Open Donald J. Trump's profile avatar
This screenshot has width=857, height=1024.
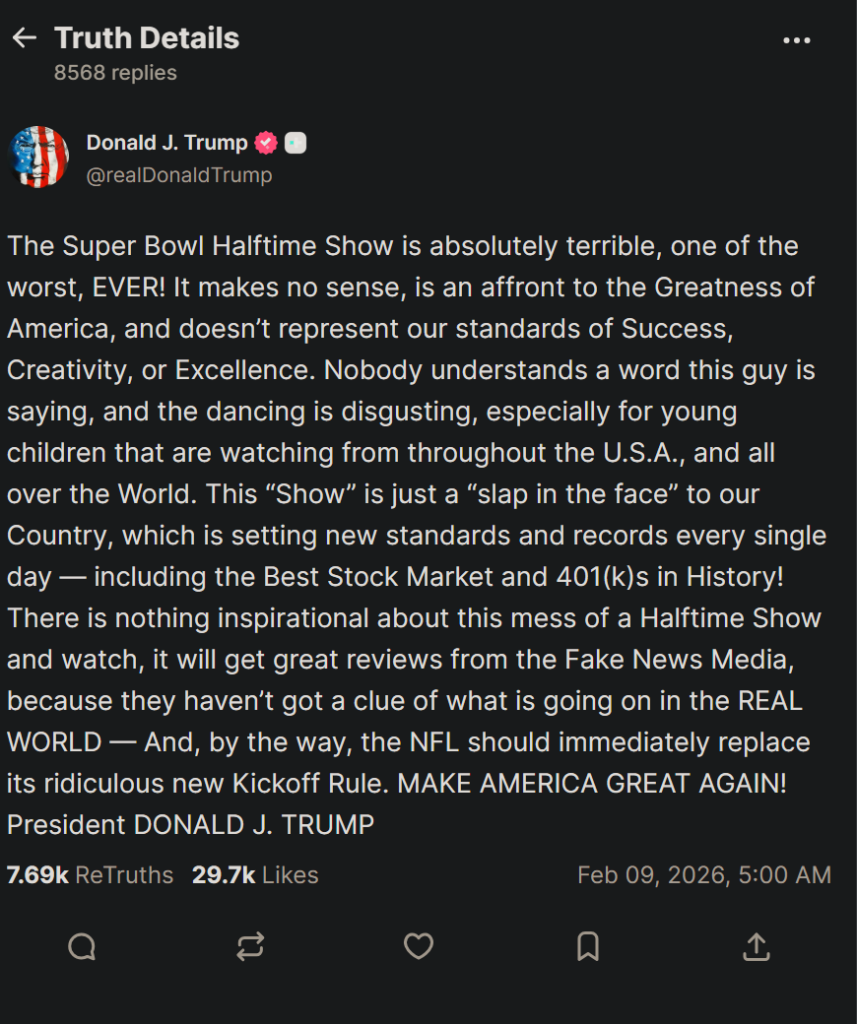[x=38, y=157]
